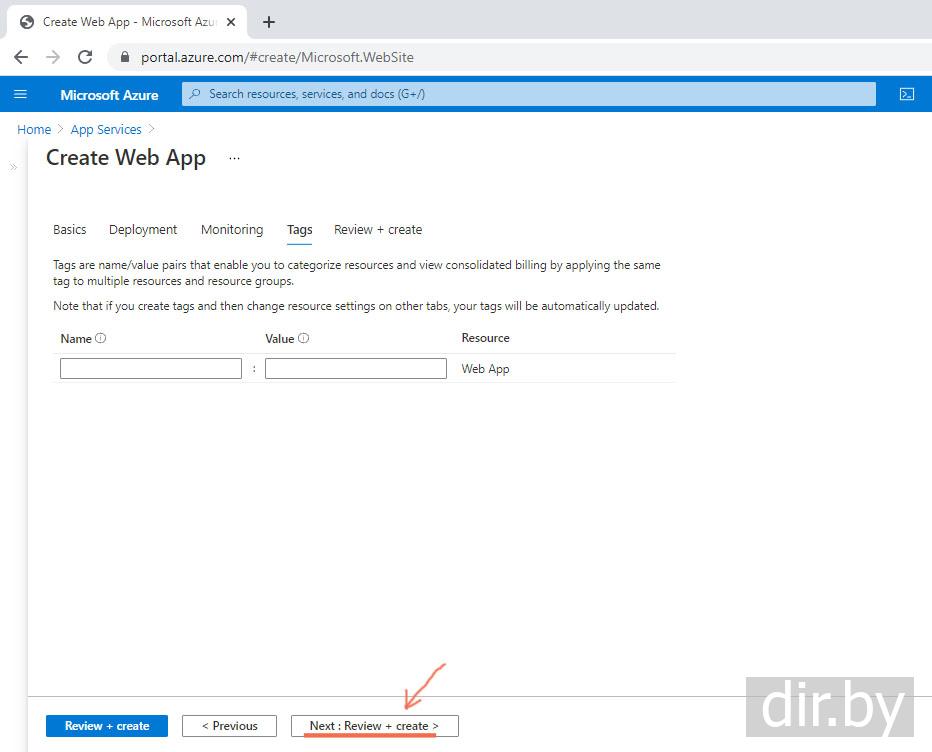
Task: Open the Monitoring tab
Action: point(232,230)
